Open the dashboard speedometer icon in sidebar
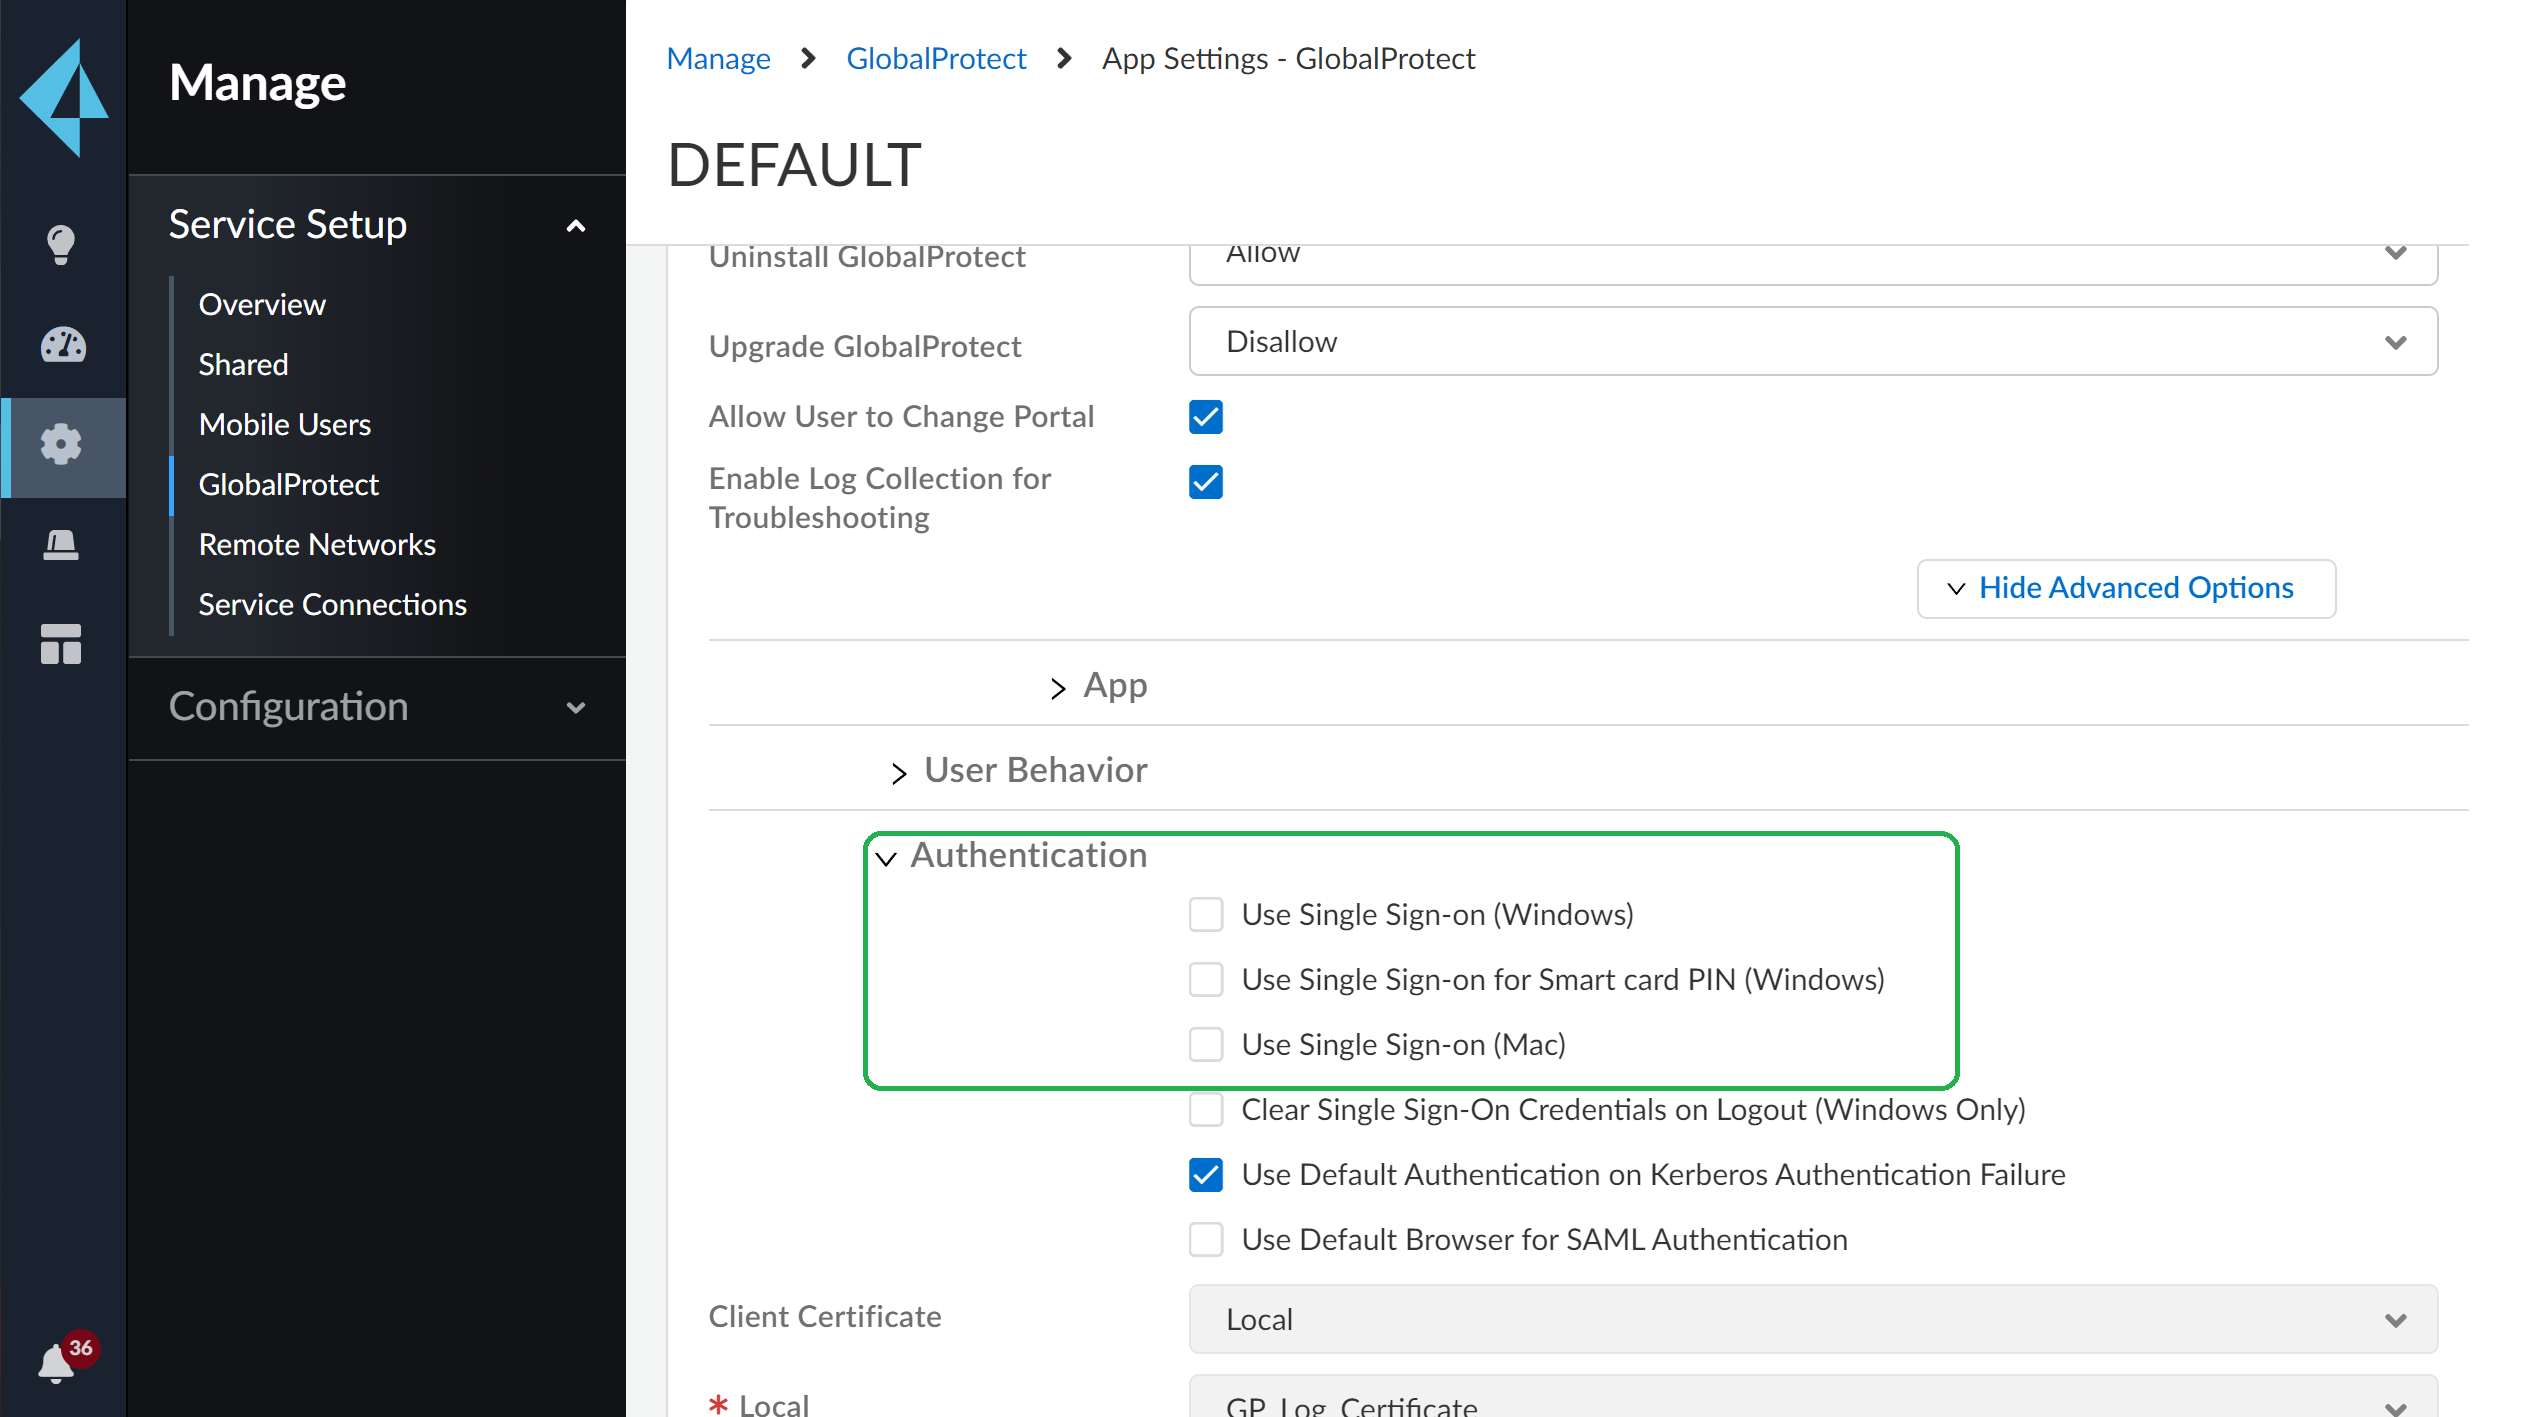This screenshot has width=2528, height=1417. click(x=61, y=345)
